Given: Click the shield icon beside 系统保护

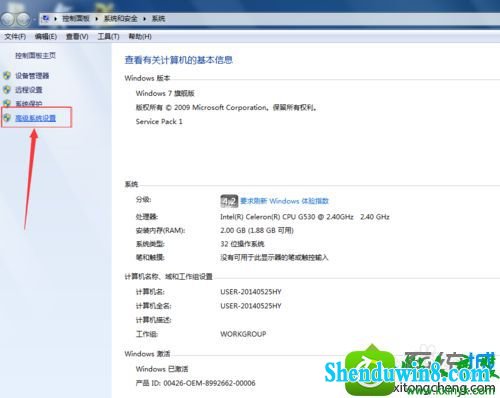Looking at the screenshot, I should [7, 103].
